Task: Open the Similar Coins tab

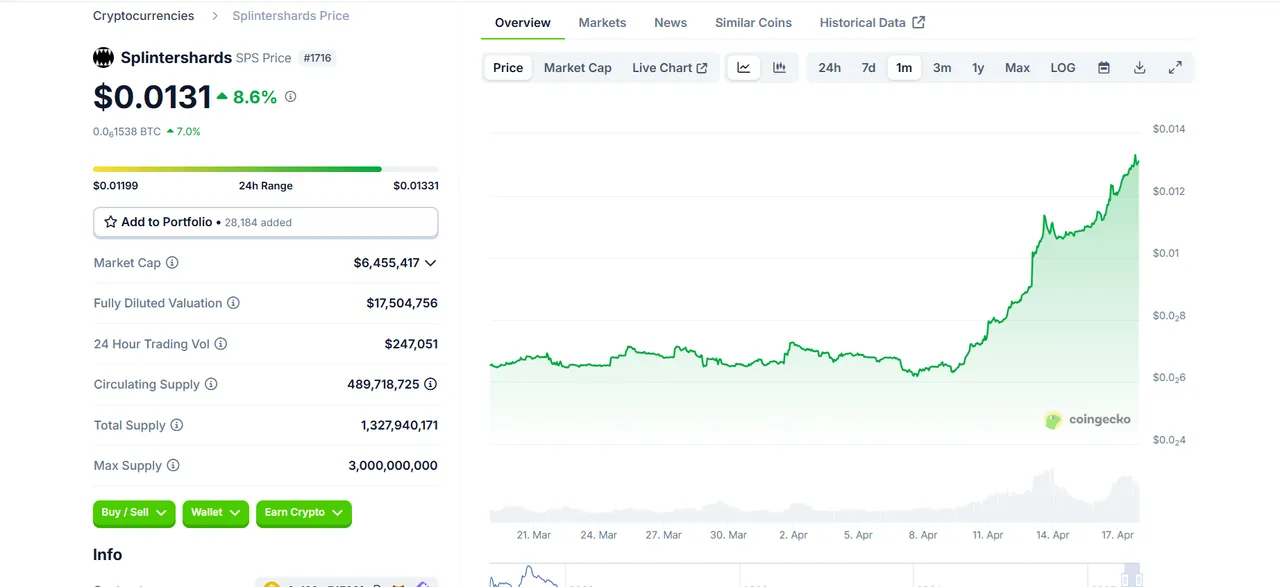Action: click(x=753, y=22)
